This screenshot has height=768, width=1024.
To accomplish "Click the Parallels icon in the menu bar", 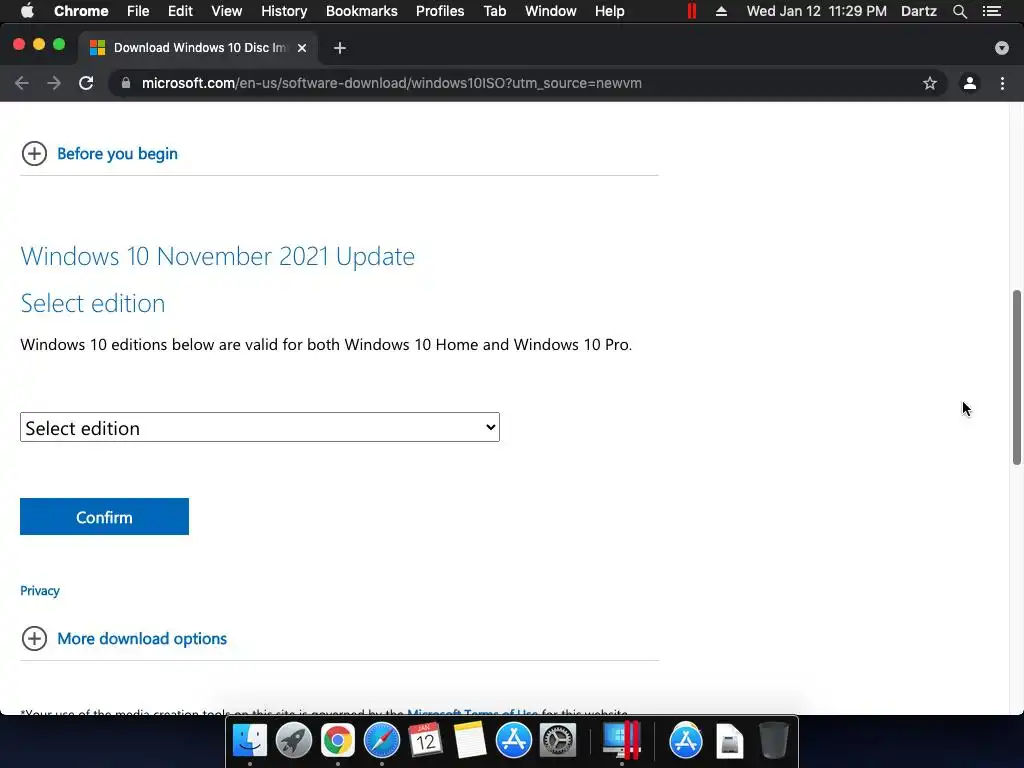I will click(x=692, y=11).
